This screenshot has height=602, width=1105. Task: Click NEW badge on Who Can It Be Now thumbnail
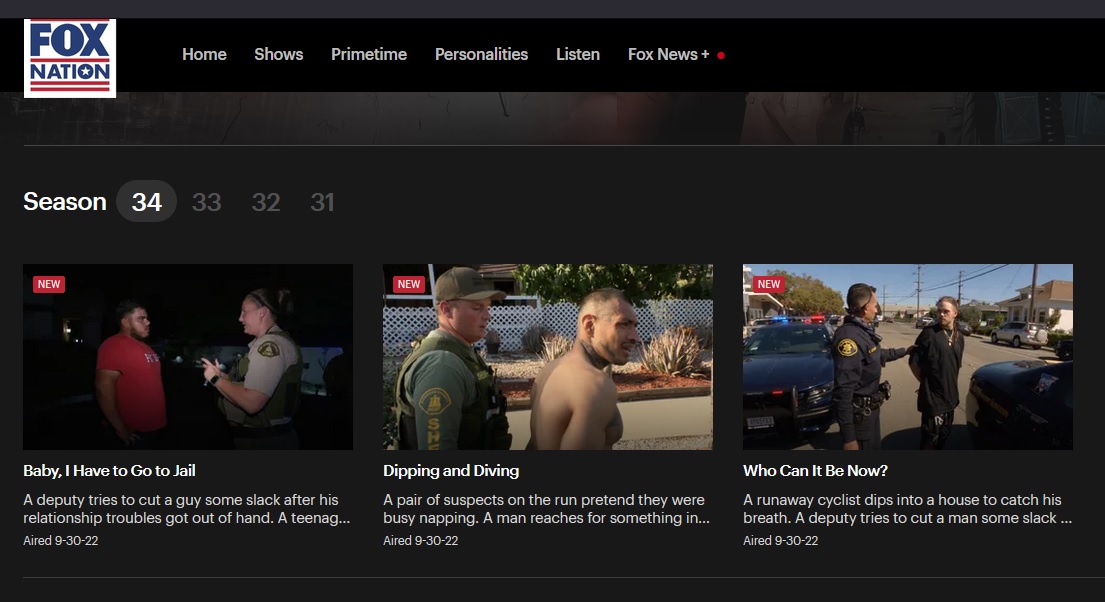(x=769, y=284)
